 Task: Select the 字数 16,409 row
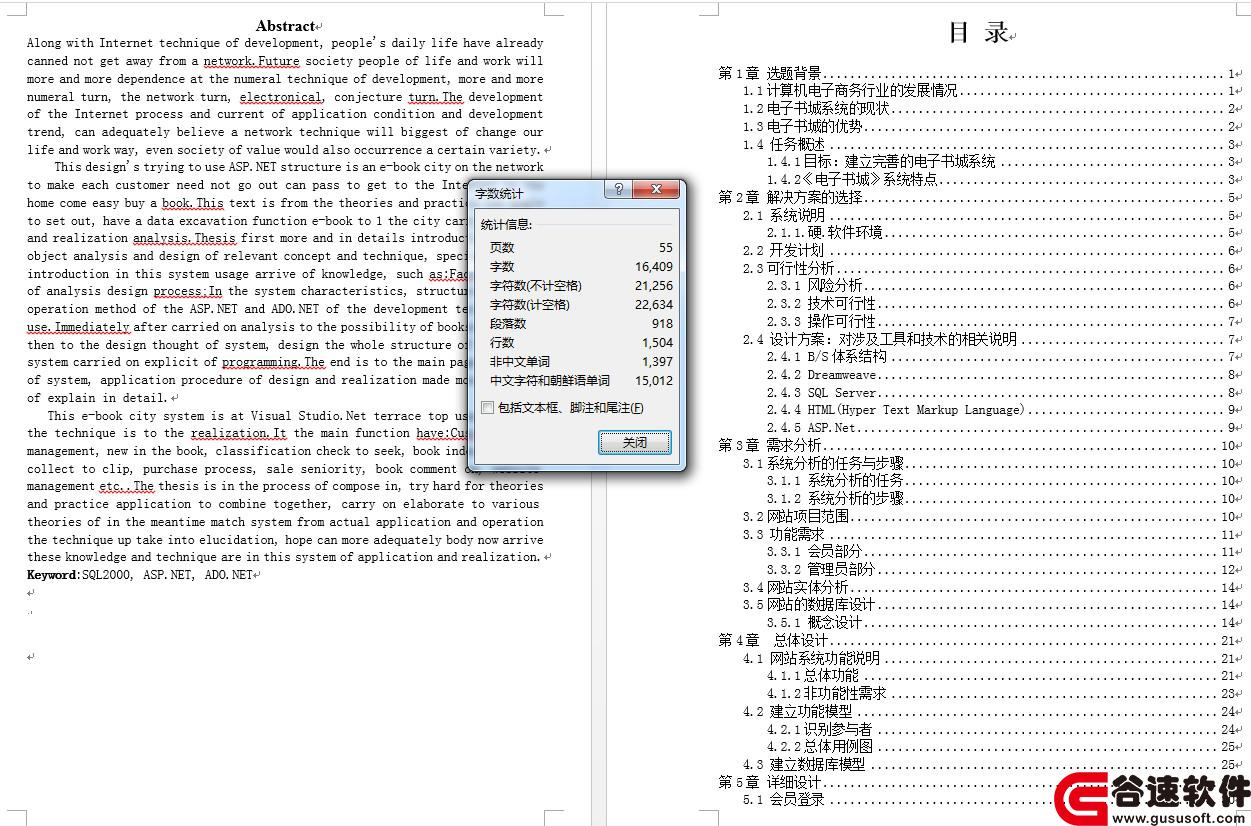(x=581, y=267)
